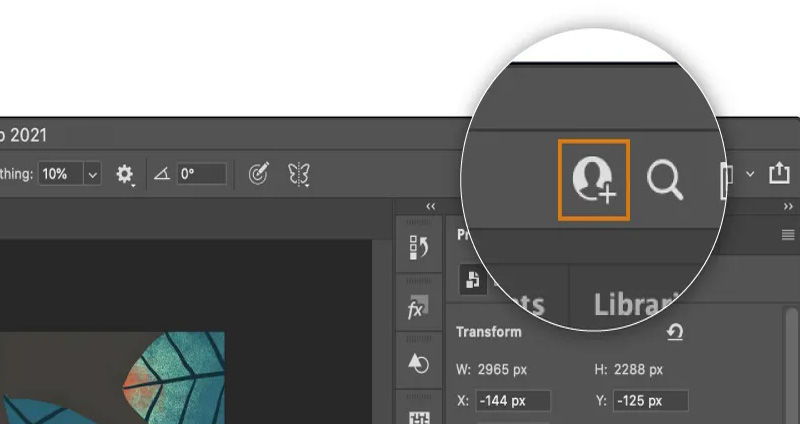Image resolution: width=800 pixels, height=424 pixels.
Task: Open the Adjustments panel icon
Action: 418,366
